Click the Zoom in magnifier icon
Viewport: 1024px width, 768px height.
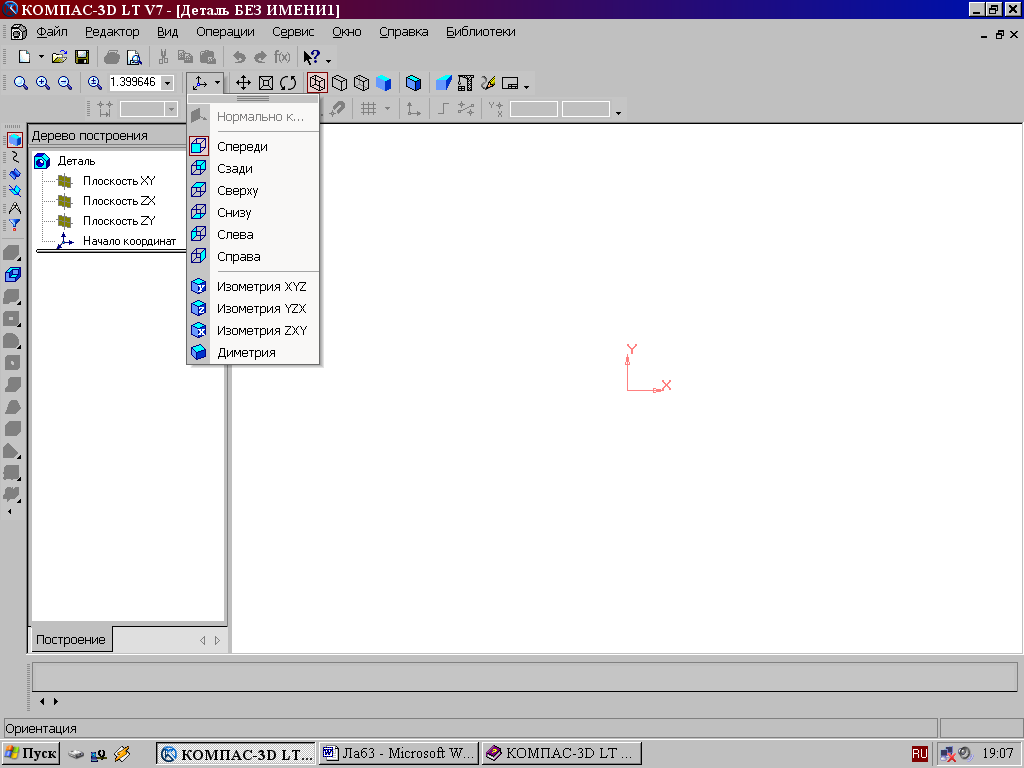click(x=43, y=83)
